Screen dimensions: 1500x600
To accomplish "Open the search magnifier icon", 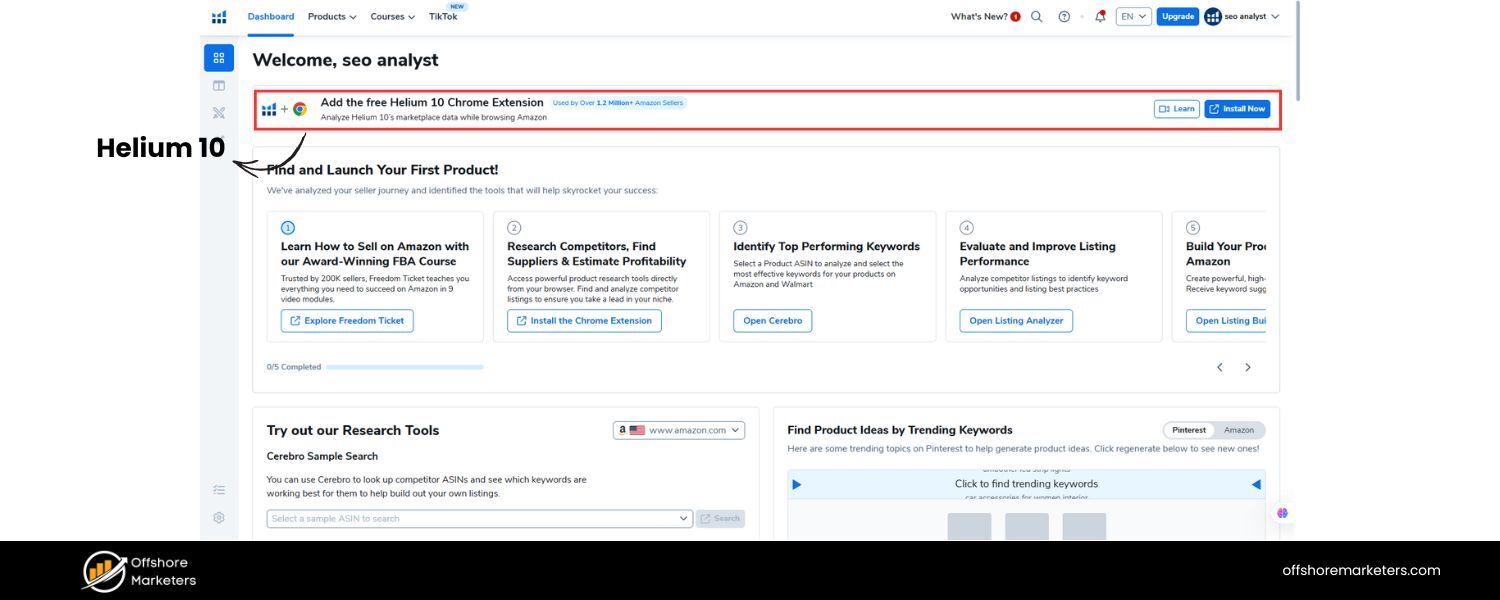I will pos(1037,17).
